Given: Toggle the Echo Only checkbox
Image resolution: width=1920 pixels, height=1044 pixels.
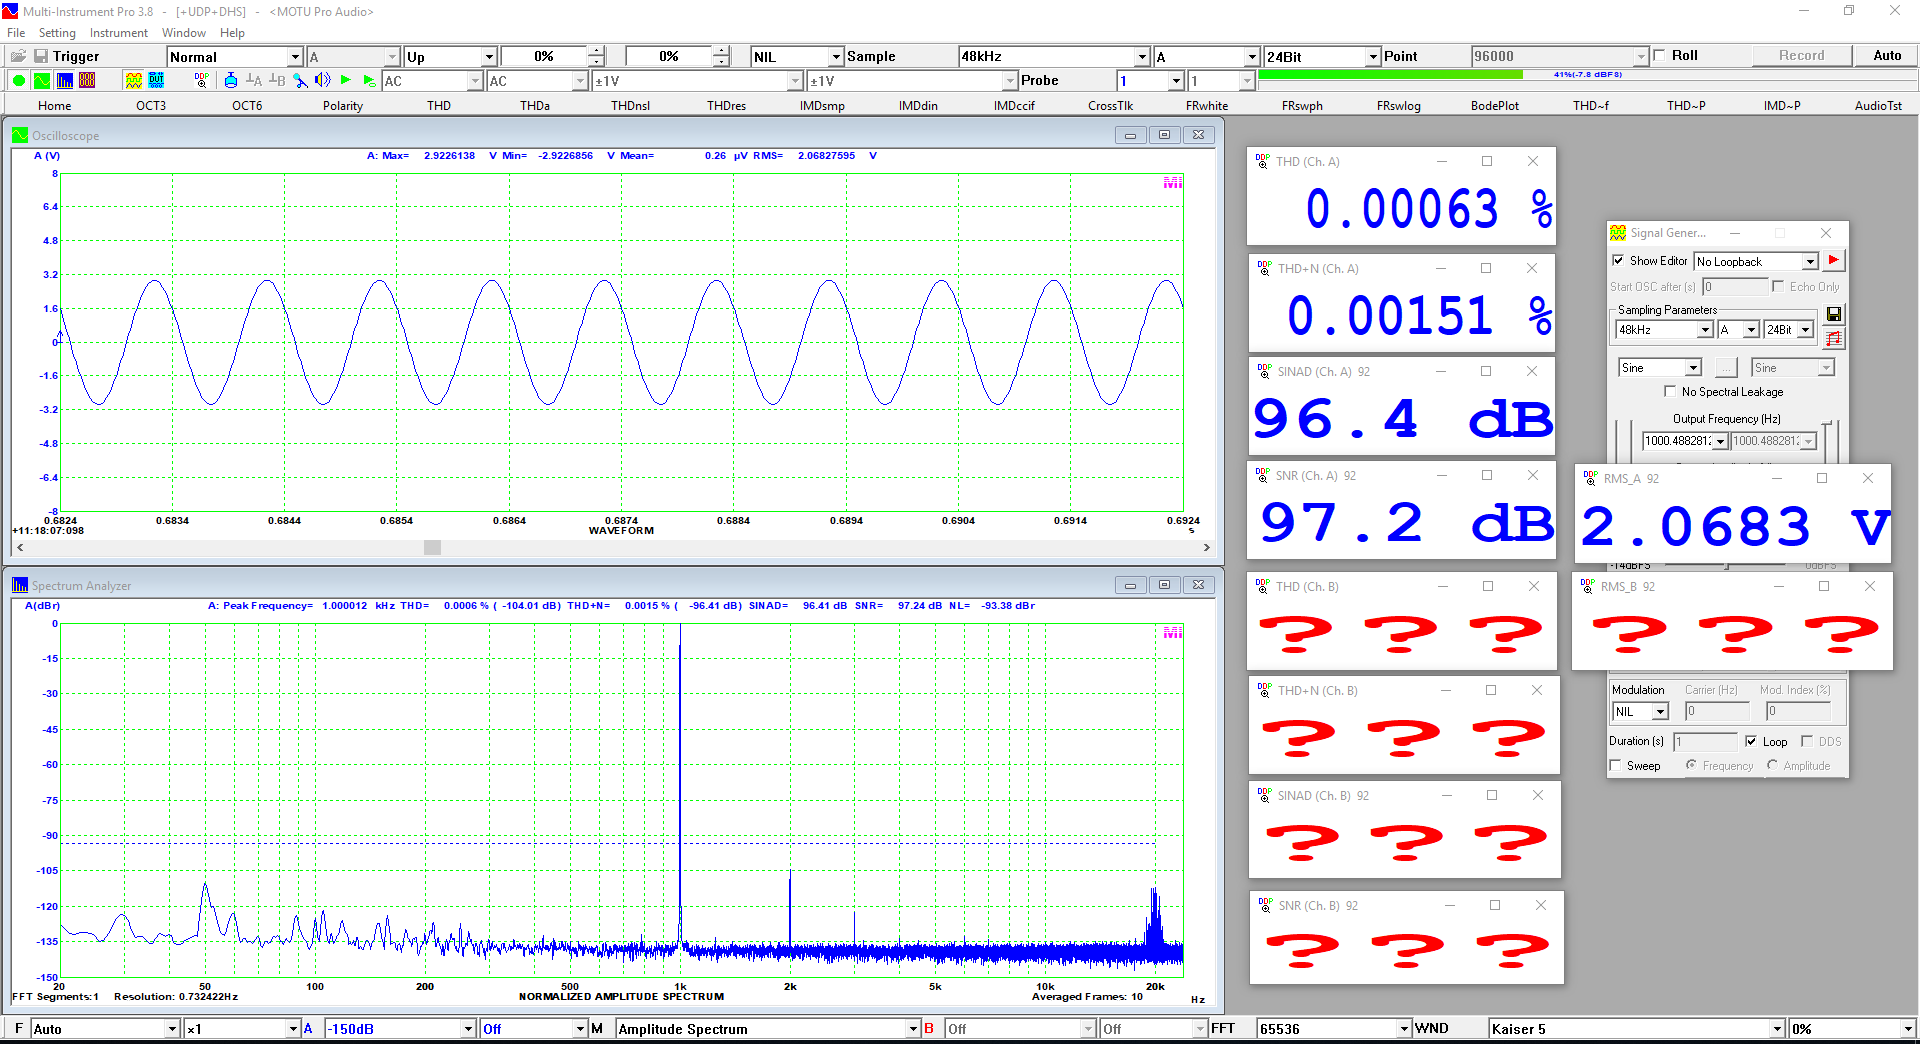Looking at the screenshot, I should (x=1778, y=287).
